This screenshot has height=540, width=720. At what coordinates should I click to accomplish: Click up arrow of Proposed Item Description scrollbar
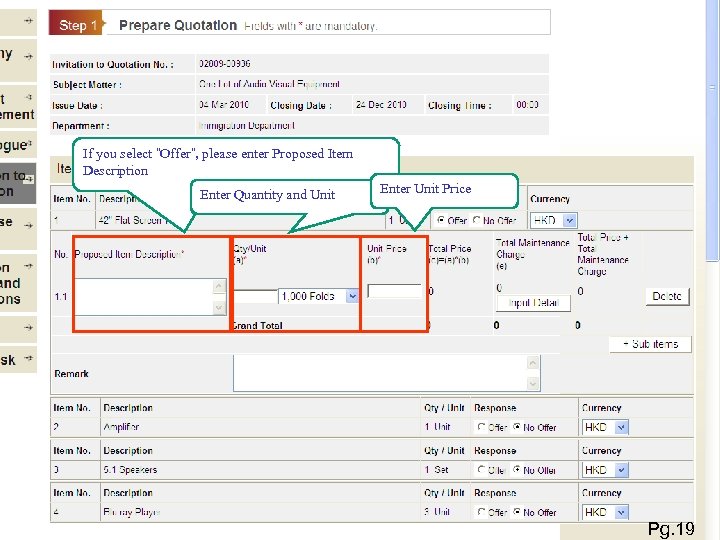pyautogui.click(x=219, y=286)
